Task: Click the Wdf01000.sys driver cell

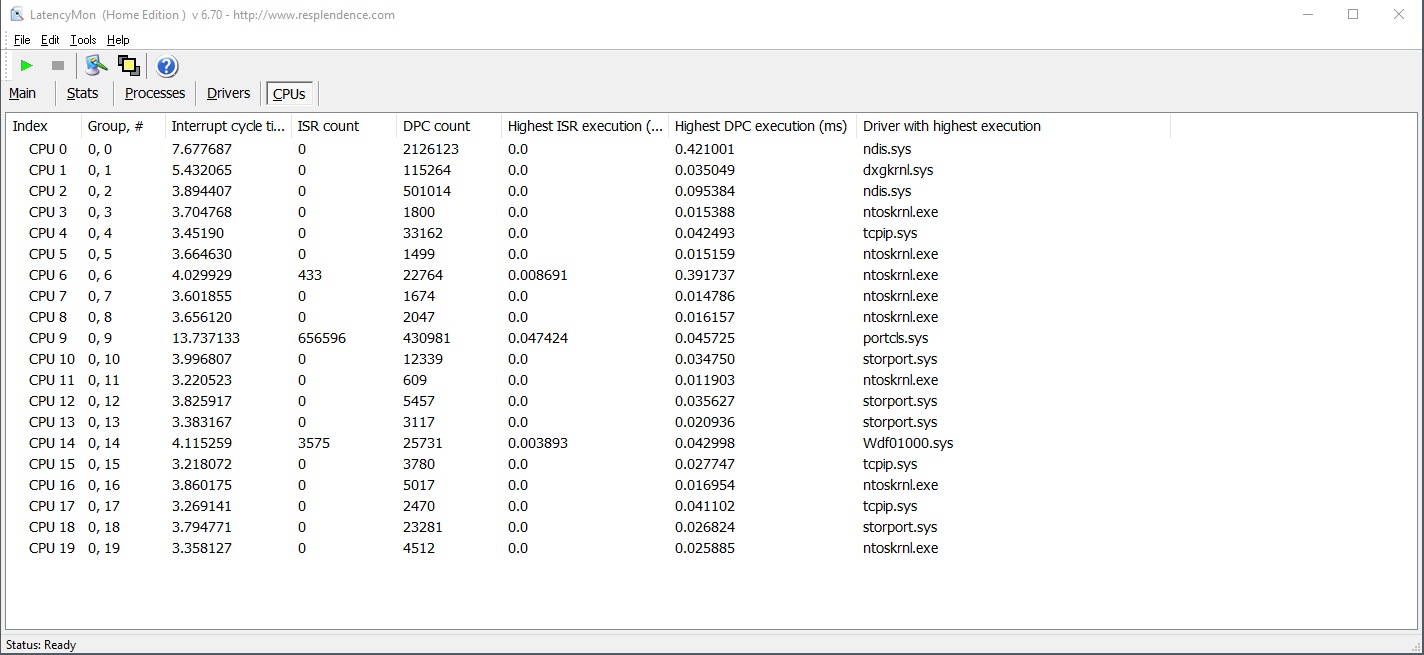Action: [908, 443]
